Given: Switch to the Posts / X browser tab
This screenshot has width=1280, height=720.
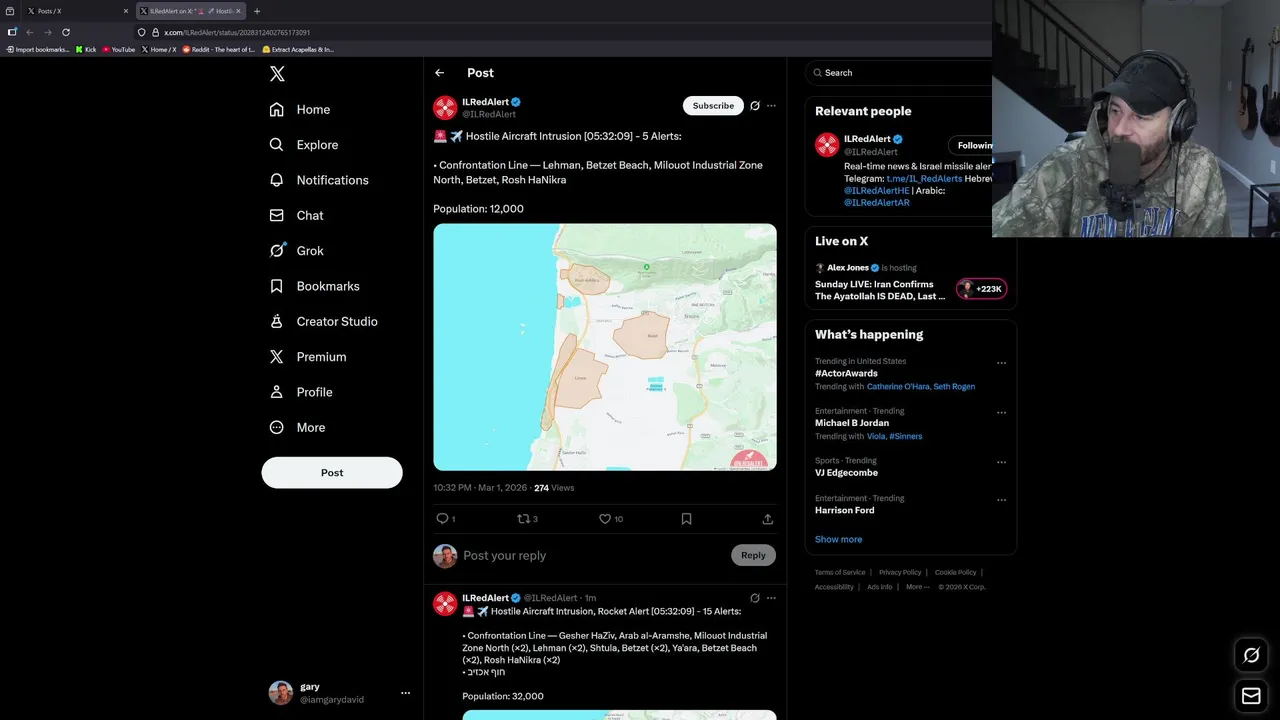Looking at the screenshot, I should point(78,11).
